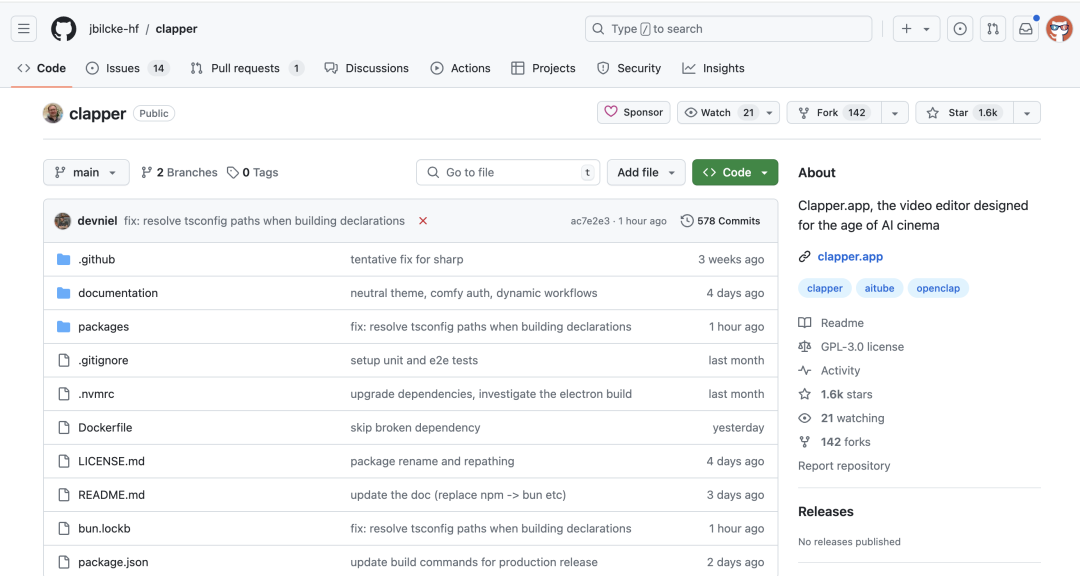Click the history clock icon beside 578 Commits
The width and height of the screenshot is (1080, 576).
[x=687, y=221]
